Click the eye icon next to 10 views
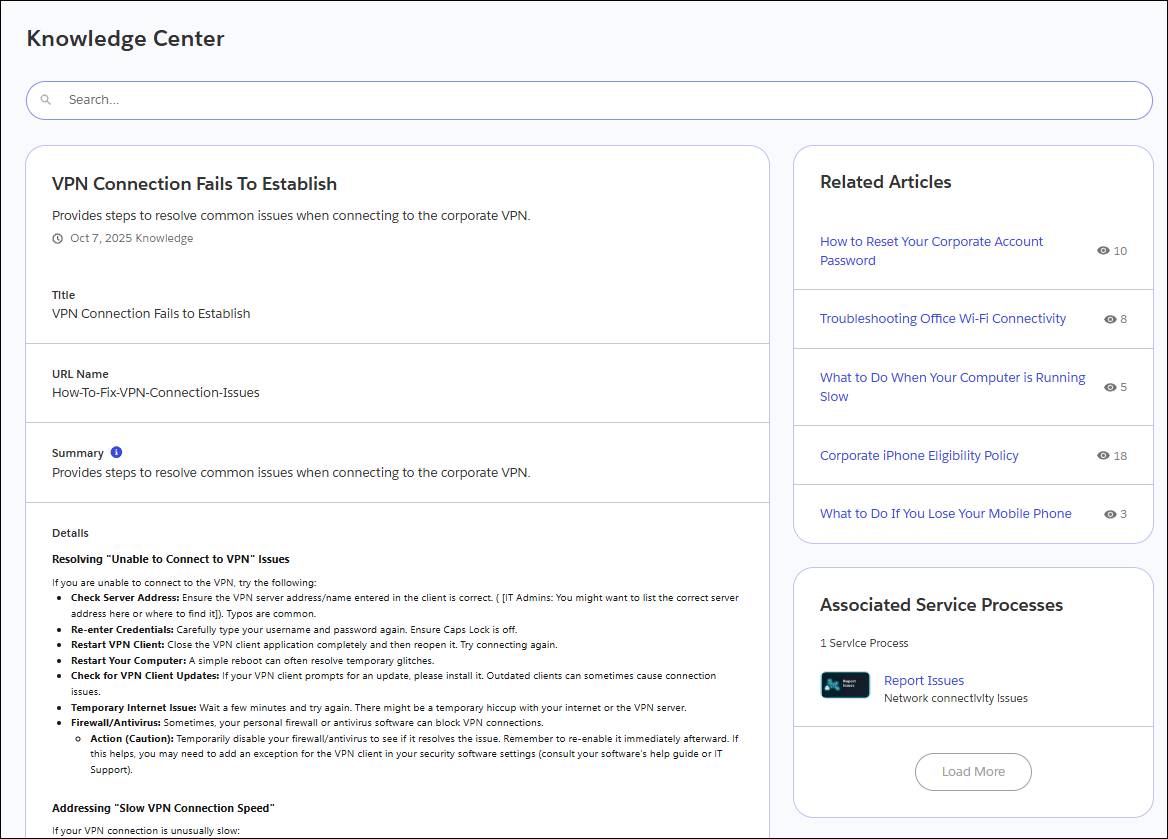1168x839 pixels. tap(1103, 251)
